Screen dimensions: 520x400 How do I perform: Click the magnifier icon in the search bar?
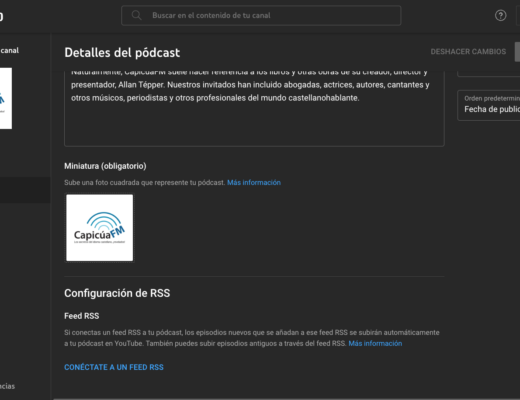[136, 15]
